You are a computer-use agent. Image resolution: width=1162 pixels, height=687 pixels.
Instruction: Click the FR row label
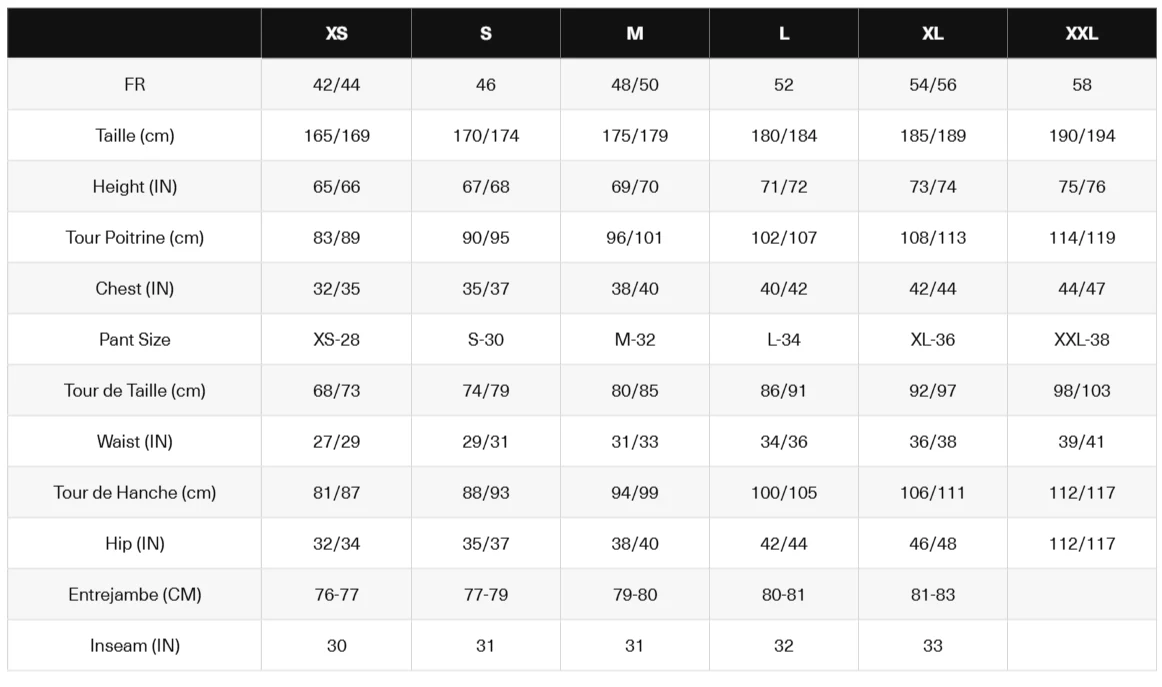point(135,85)
